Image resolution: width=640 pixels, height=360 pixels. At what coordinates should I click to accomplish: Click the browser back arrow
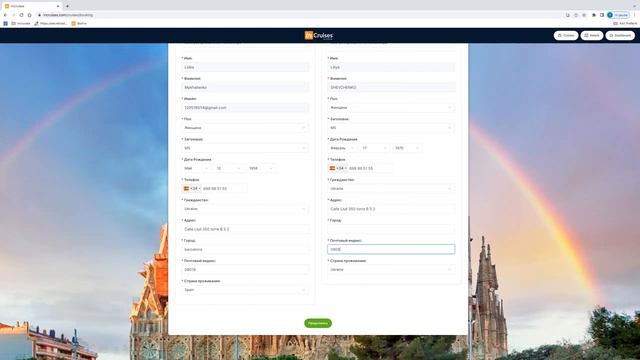pyautogui.click(x=5, y=15)
